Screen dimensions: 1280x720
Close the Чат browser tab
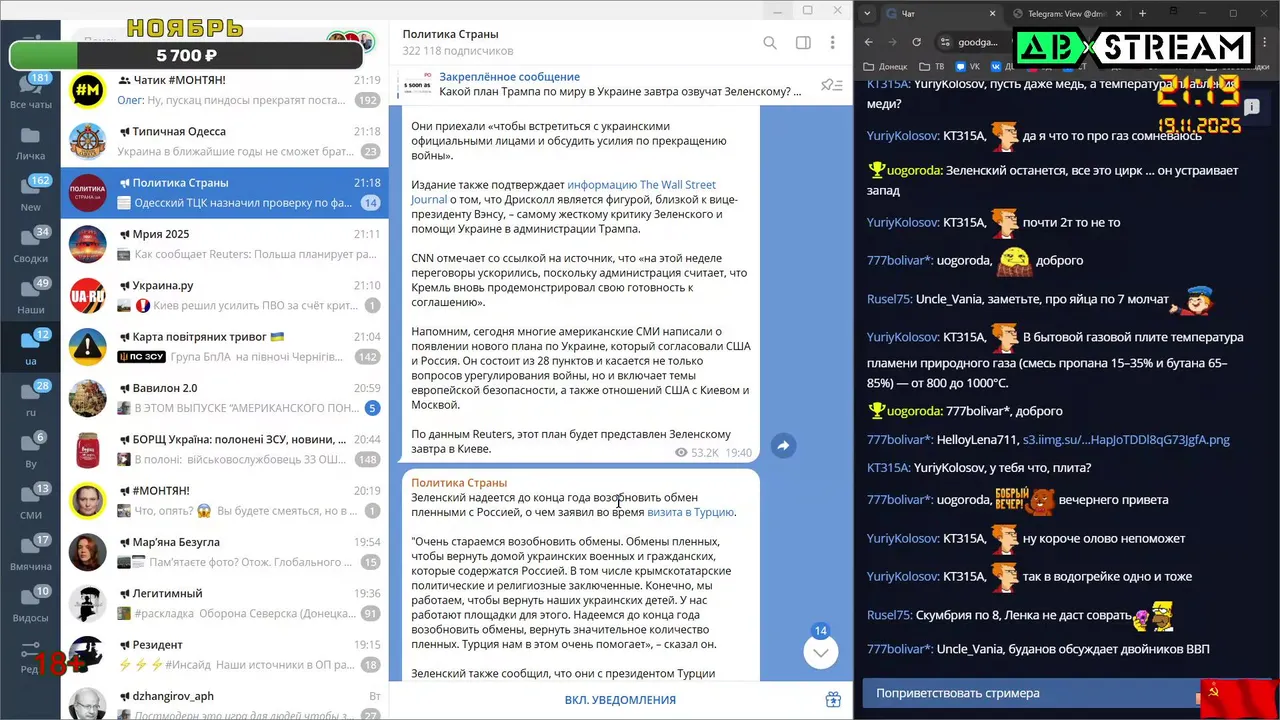coord(993,13)
